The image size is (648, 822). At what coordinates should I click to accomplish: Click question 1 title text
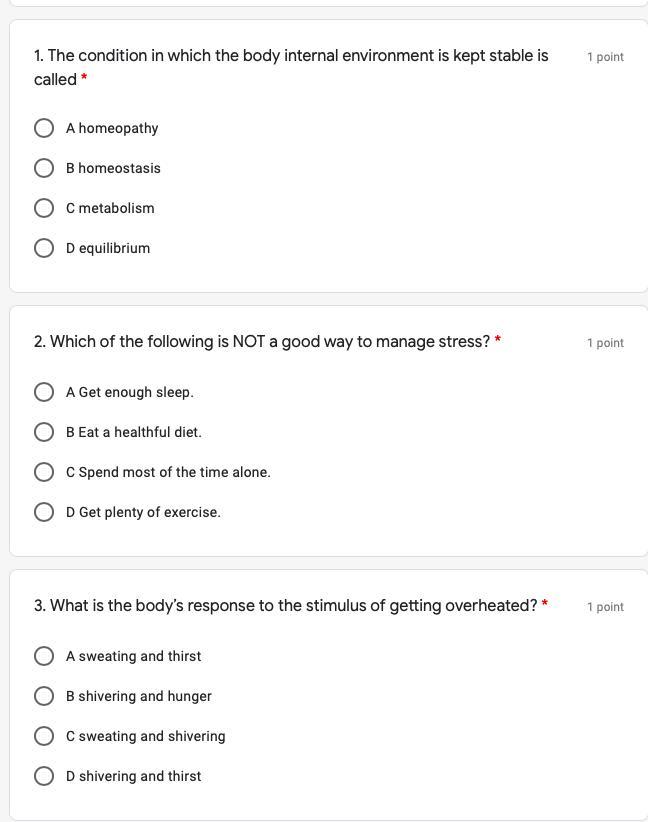click(x=291, y=68)
